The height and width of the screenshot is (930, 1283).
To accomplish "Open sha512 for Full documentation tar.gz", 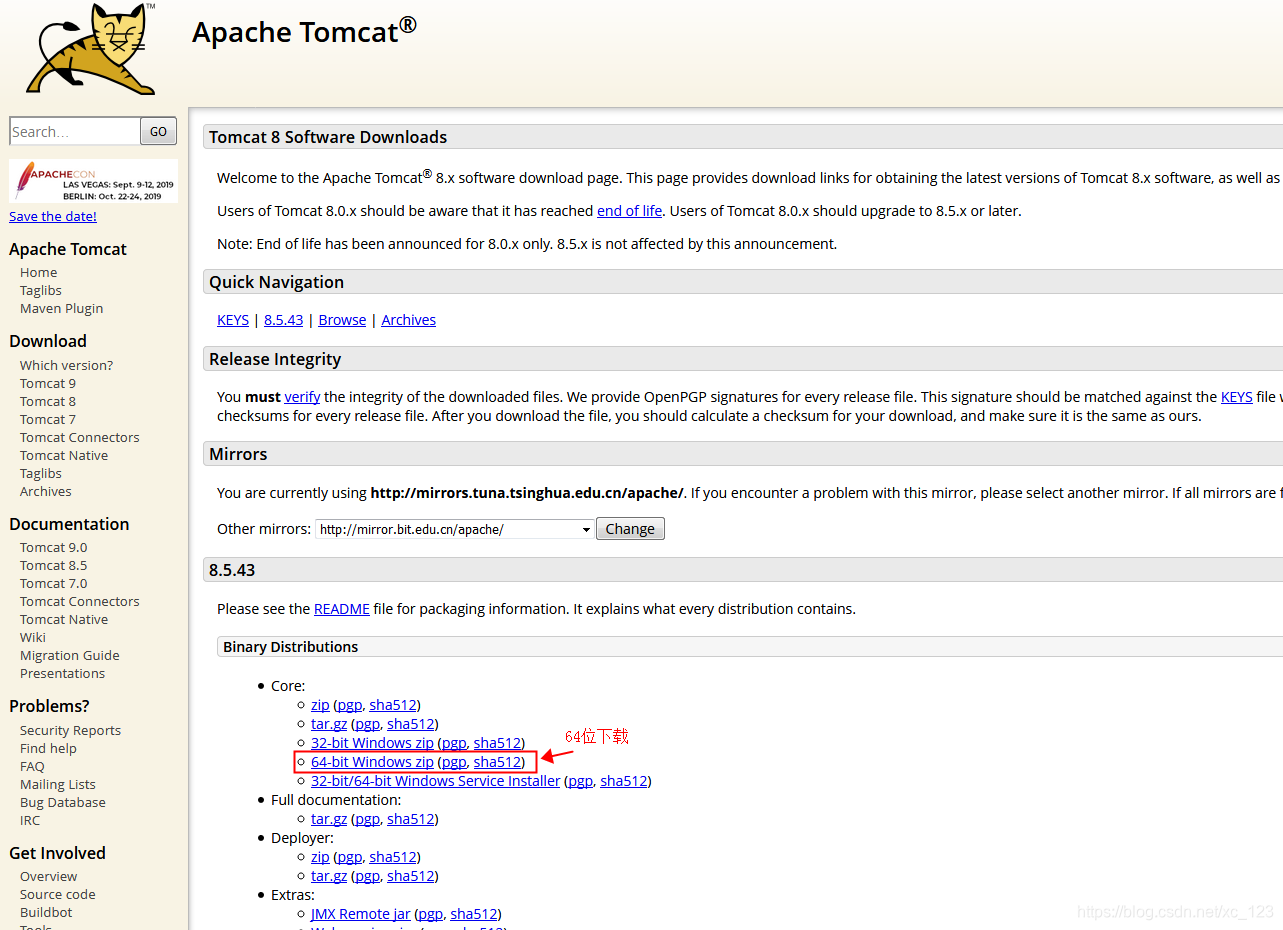I will pyautogui.click(x=410, y=819).
